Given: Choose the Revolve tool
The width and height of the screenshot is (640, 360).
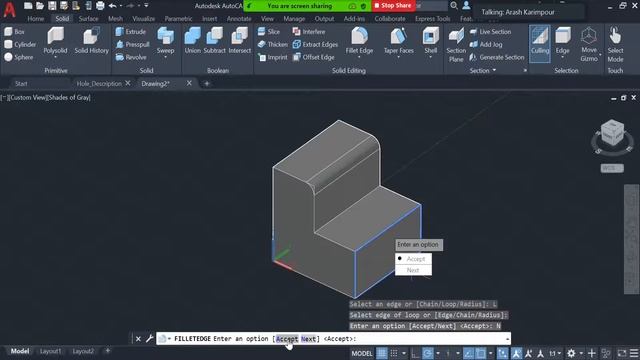Looking at the screenshot, I should point(131,57).
